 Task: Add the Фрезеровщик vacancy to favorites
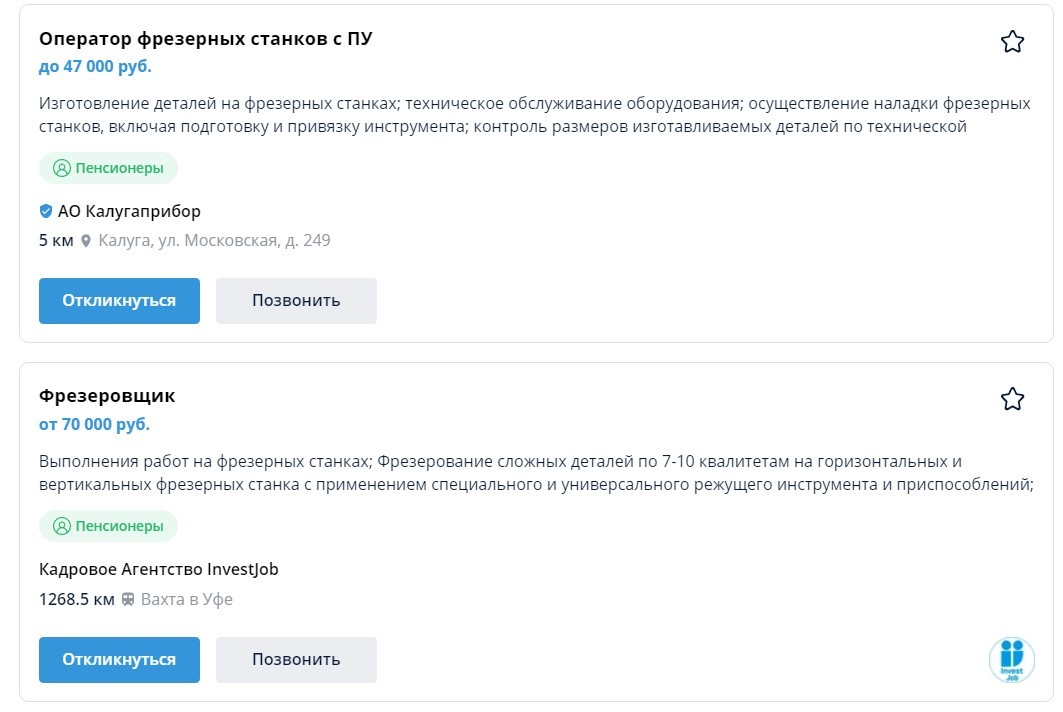pyautogui.click(x=1012, y=400)
